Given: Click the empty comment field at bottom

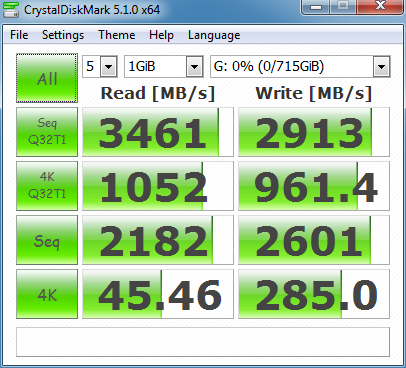Looking at the screenshot, I should coord(203,342).
